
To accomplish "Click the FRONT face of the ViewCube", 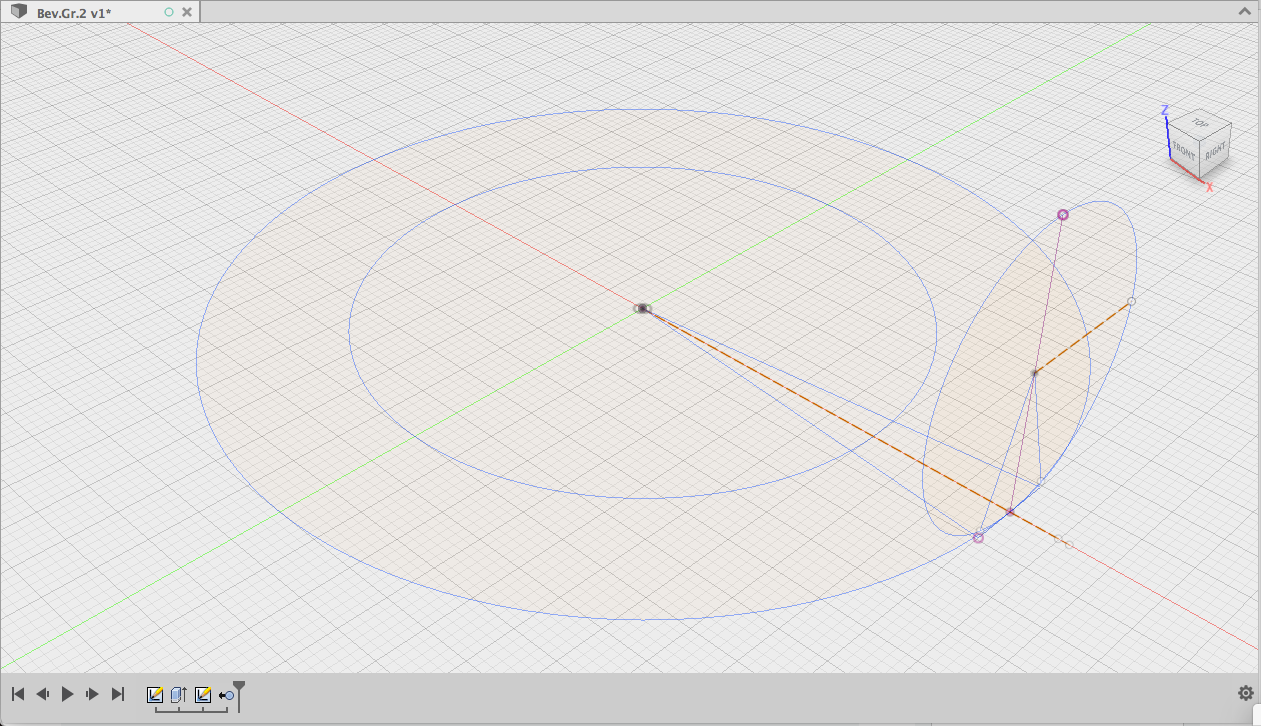I will (1183, 151).
